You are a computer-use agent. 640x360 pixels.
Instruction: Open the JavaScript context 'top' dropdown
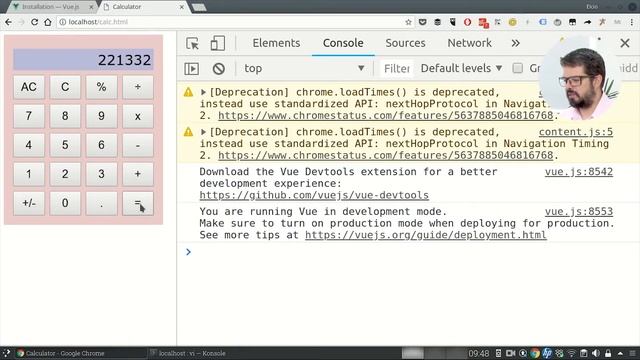coord(304,69)
